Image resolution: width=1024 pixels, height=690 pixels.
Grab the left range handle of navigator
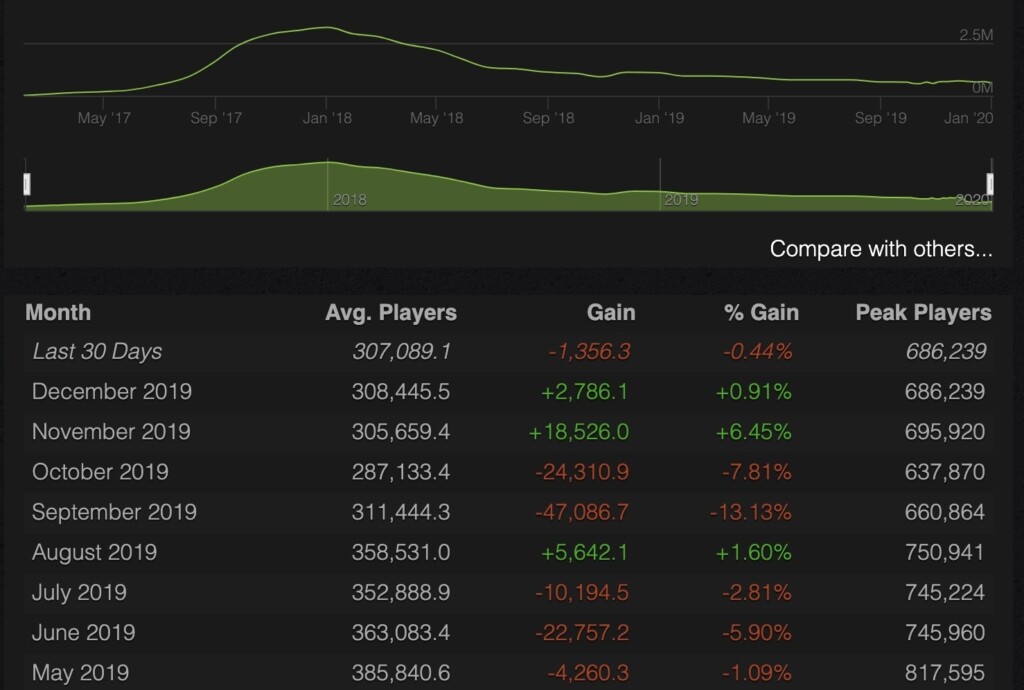(27, 184)
